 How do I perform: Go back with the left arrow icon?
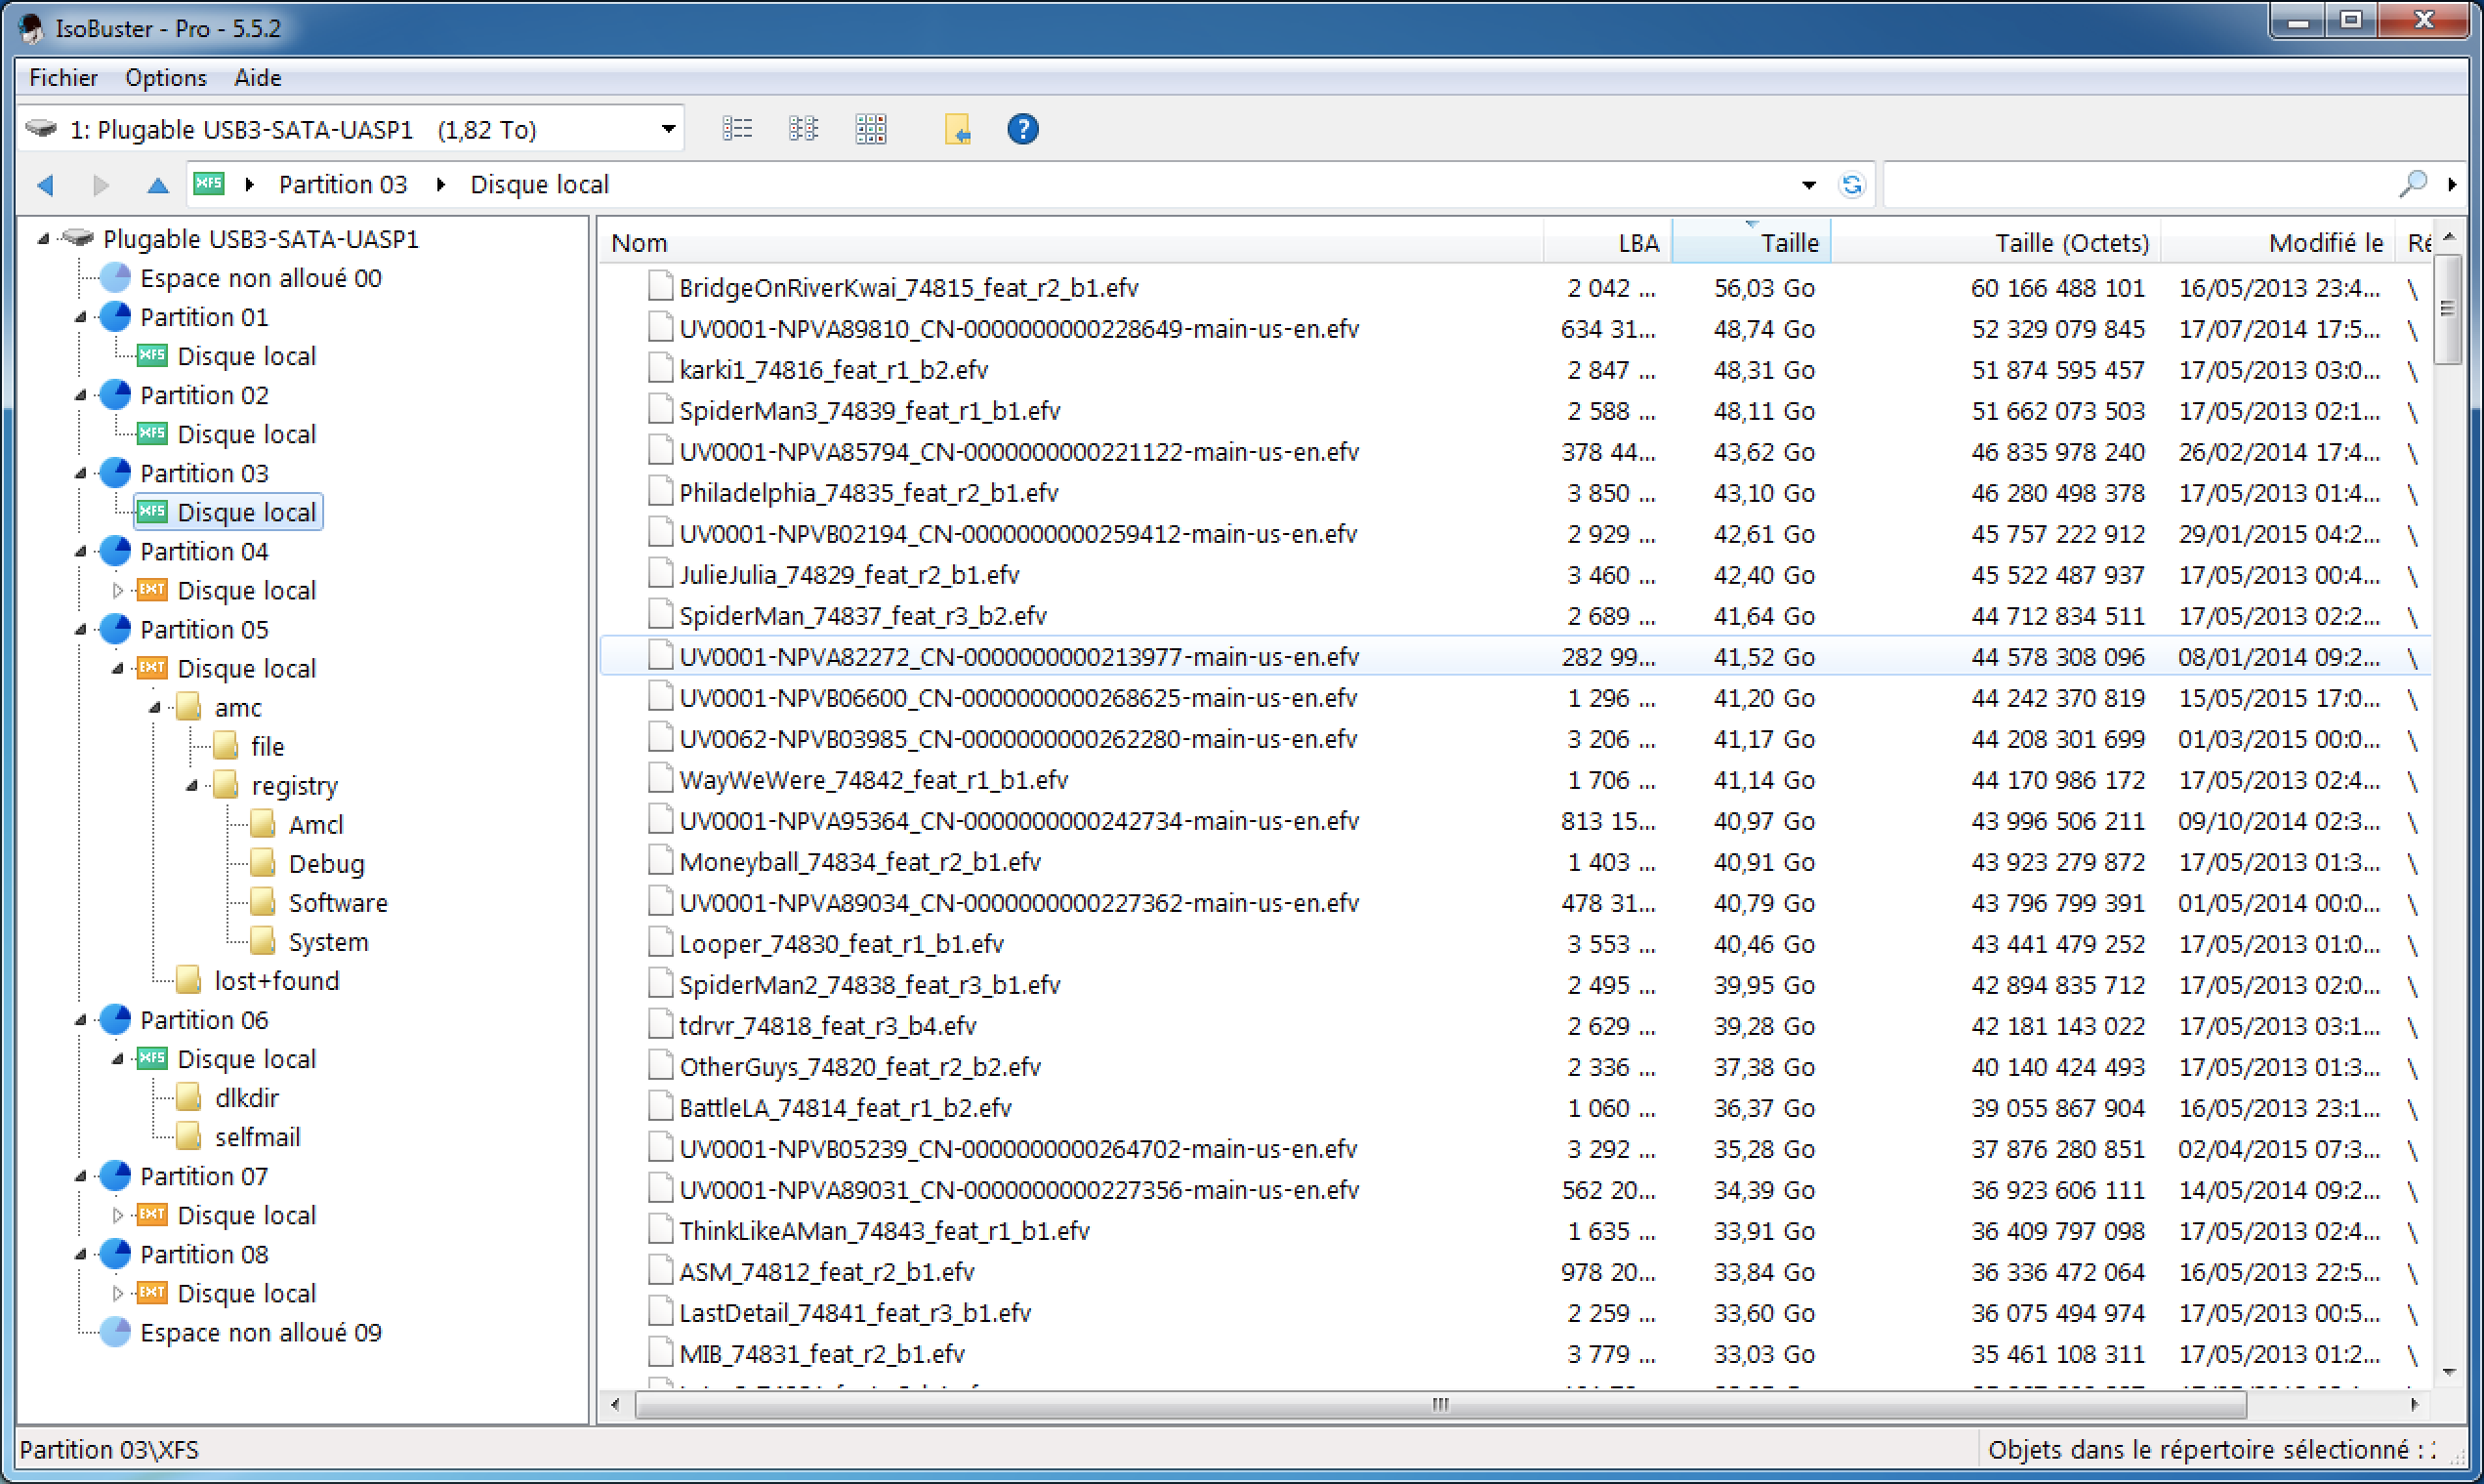pos(45,185)
